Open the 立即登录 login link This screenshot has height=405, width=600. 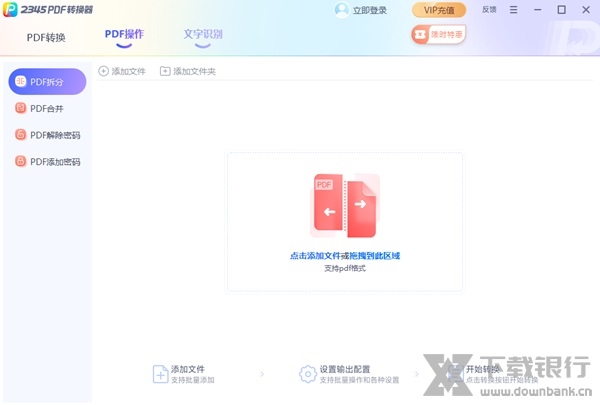[x=370, y=10]
